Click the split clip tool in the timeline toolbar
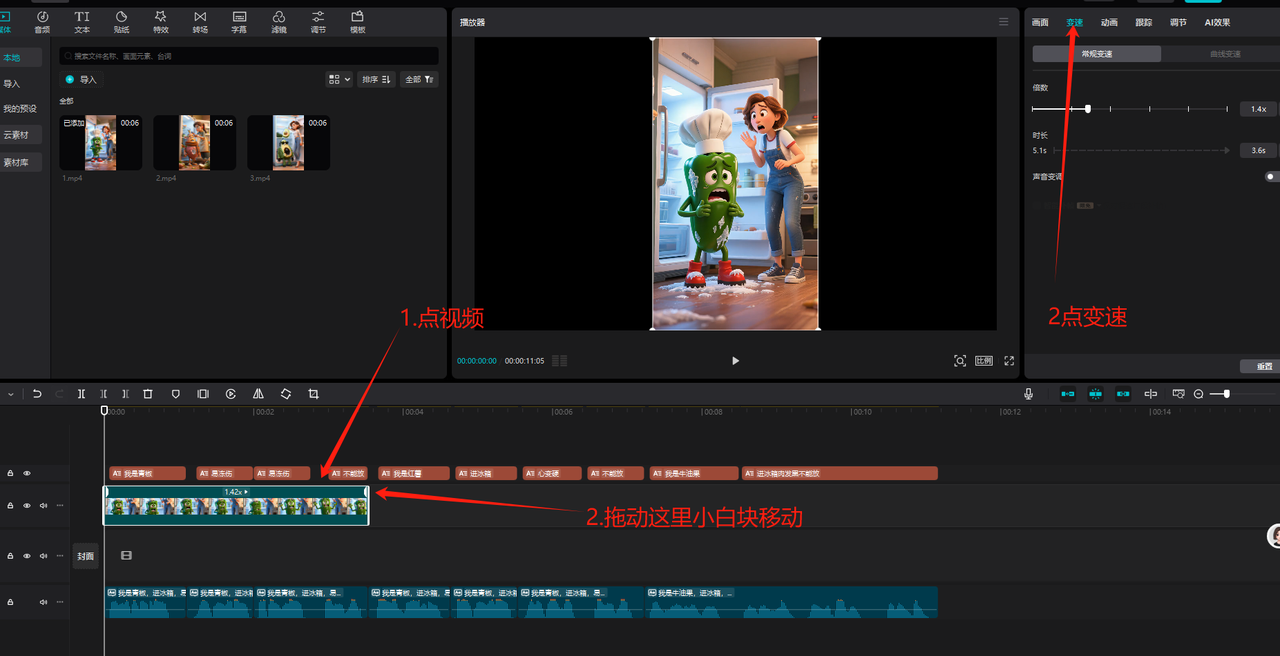The height and width of the screenshot is (656, 1280). click(82, 394)
